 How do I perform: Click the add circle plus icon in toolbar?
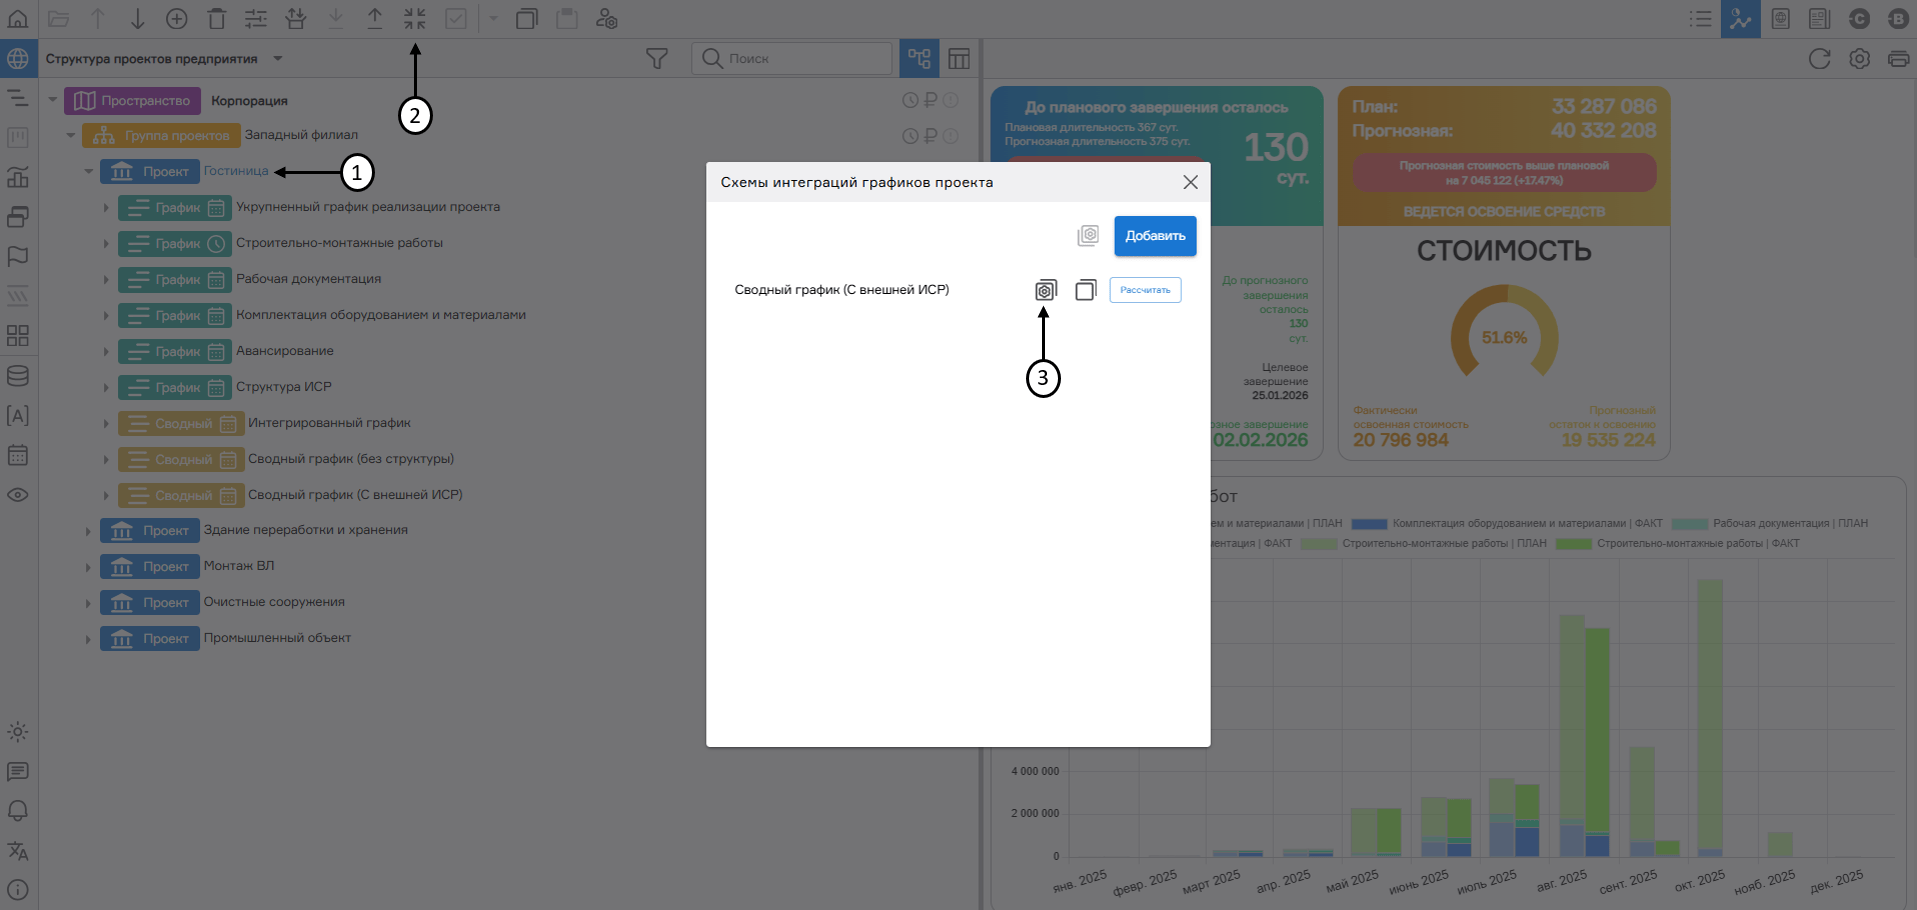[x=177, y=18]
